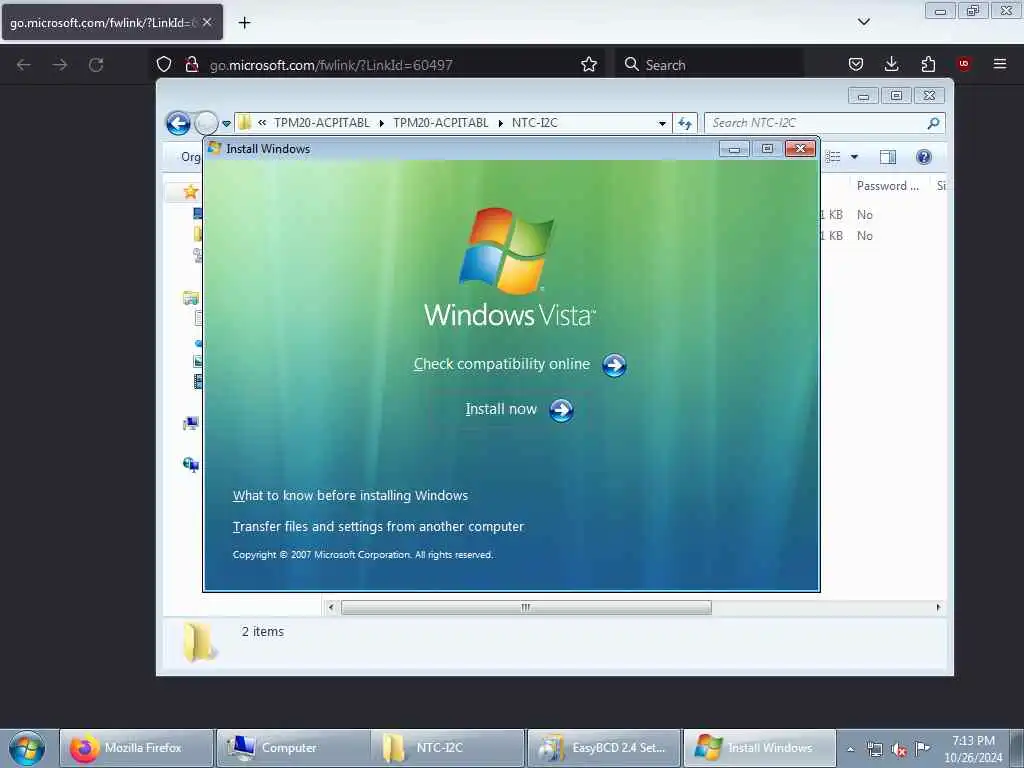1024x768 pixels.
Task: Select NTC-I2C breadcrumb segment
Action: [535, 123]
